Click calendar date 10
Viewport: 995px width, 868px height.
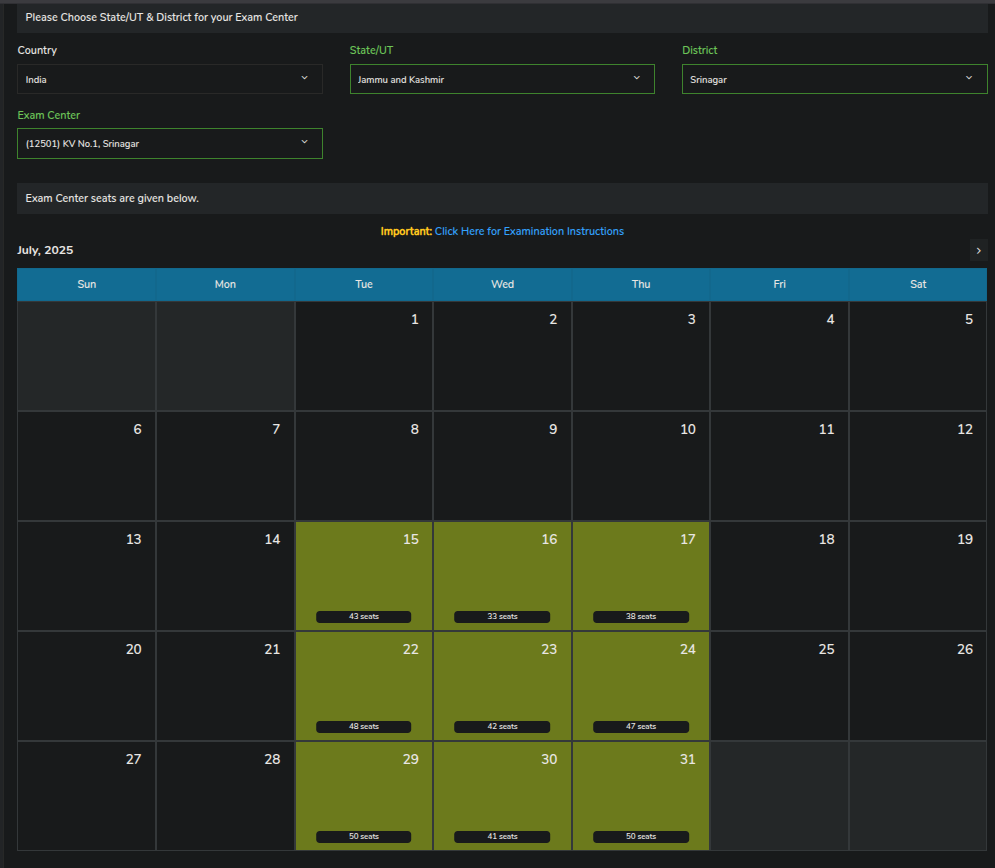[x=641, y=466]
